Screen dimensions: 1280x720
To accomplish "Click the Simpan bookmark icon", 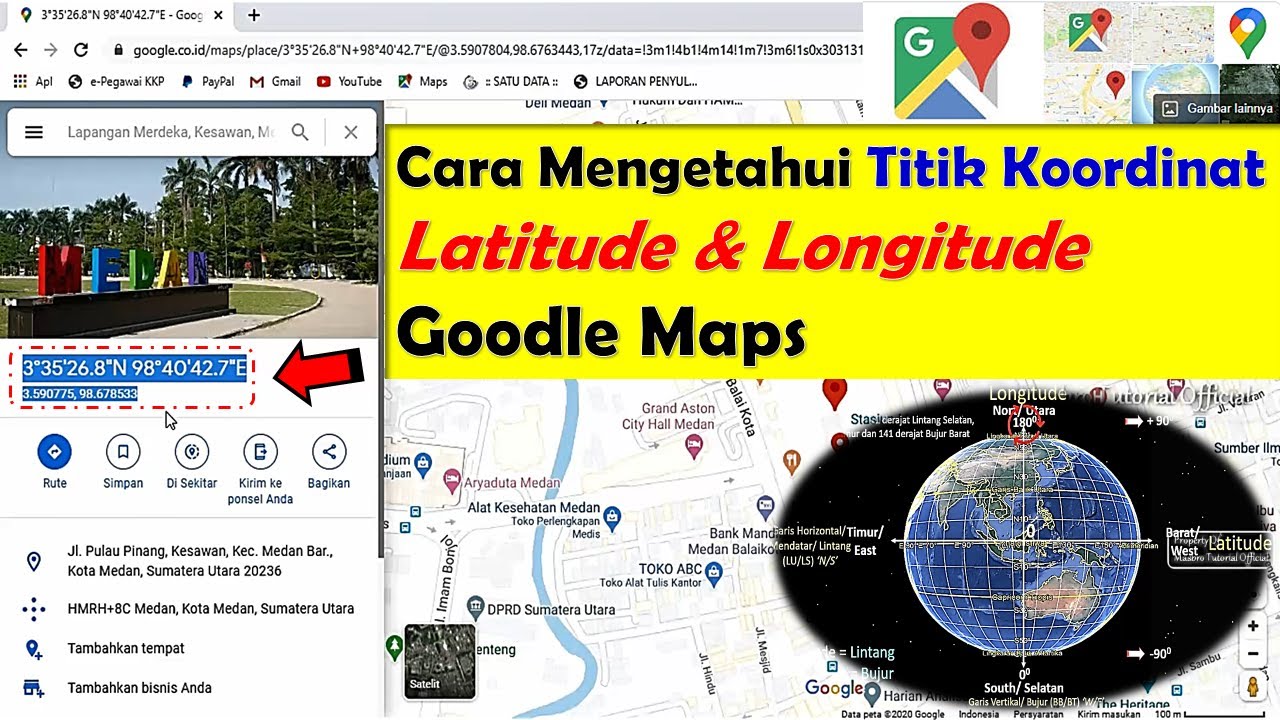I will (123, 452).
